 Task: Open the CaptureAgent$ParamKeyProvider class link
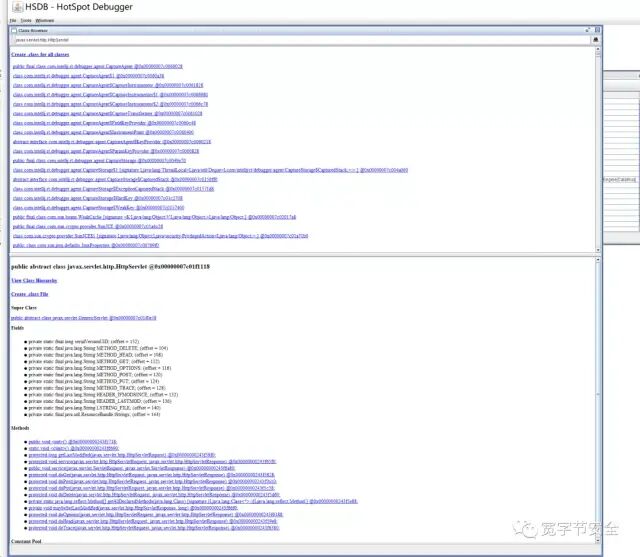[x=106, y=151]
